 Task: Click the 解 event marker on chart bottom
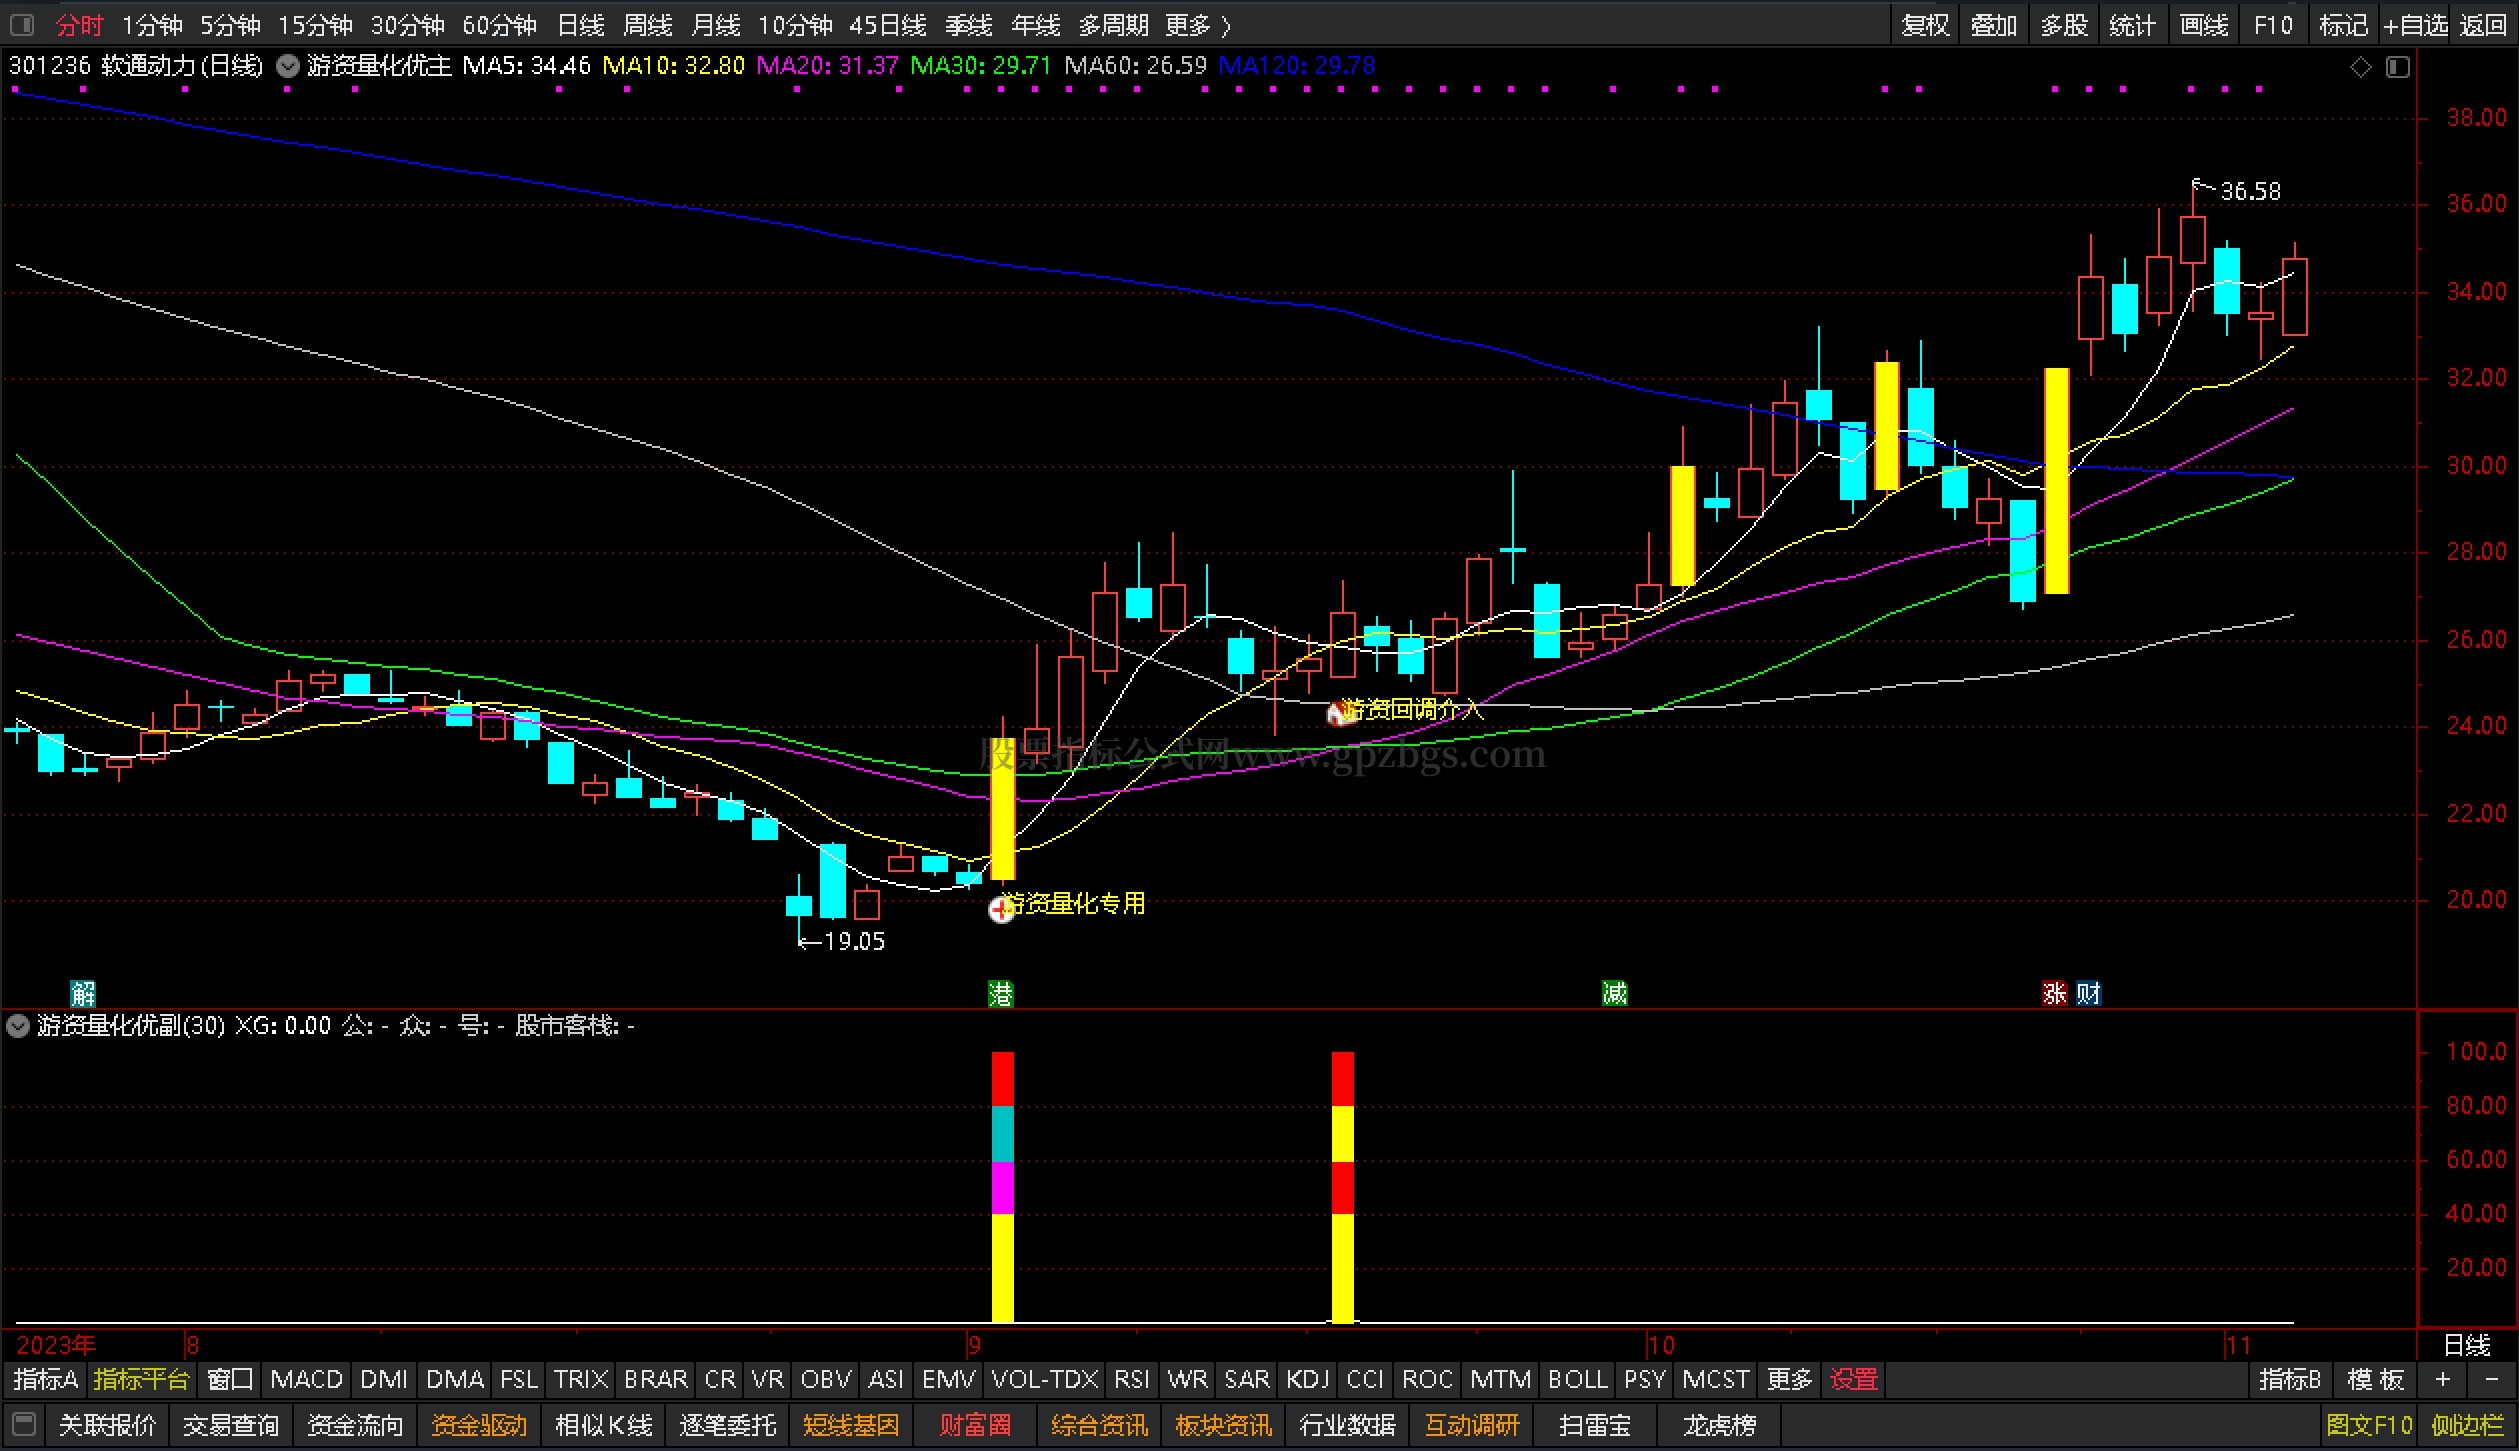click(x=84, y=993)
